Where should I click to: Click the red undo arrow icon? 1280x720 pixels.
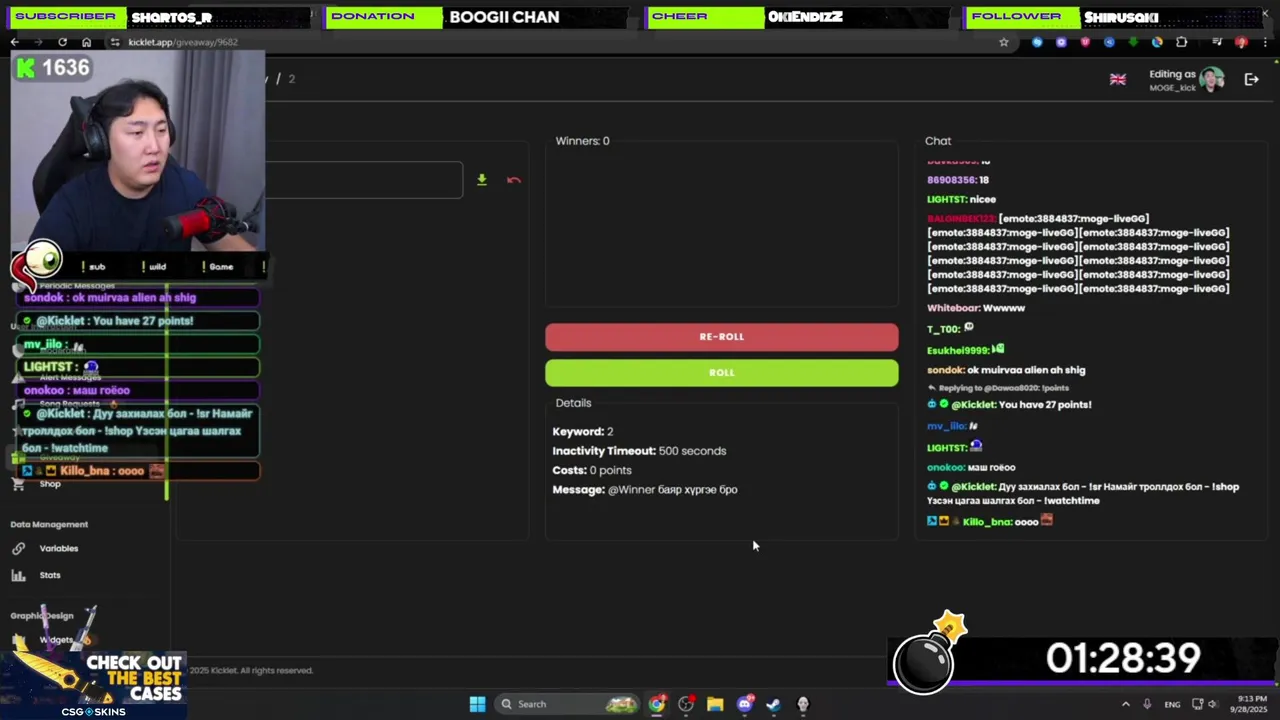514,180
